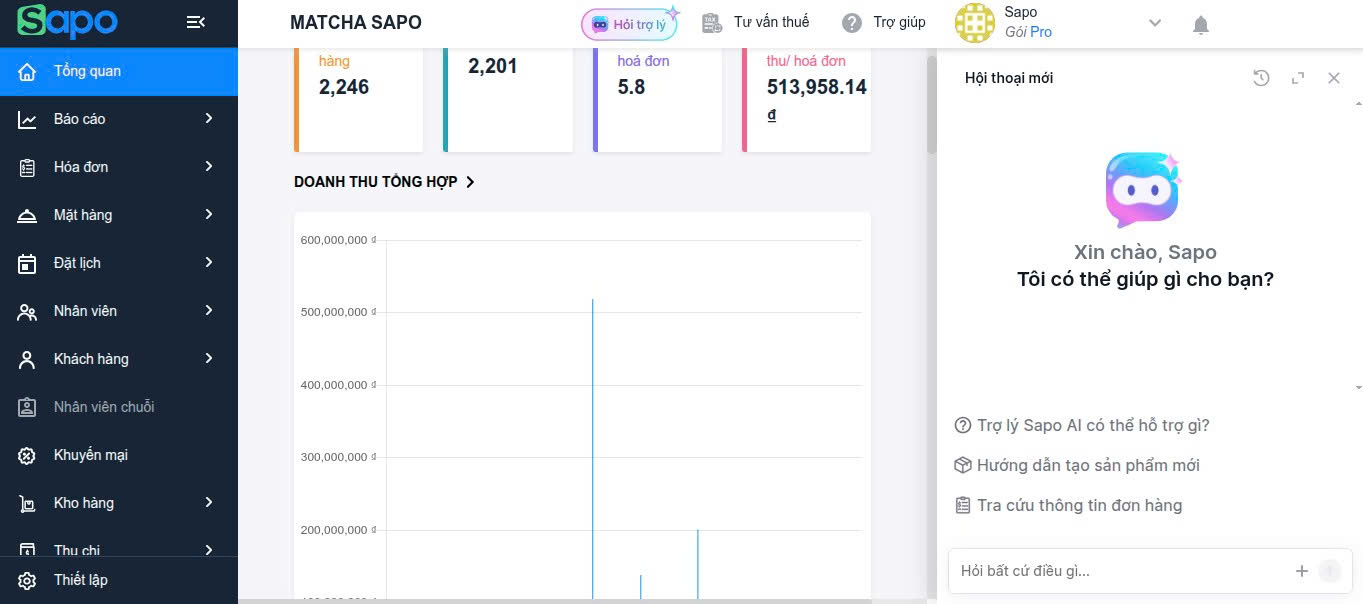Expand the Báo cáo submenu chevron

(209, 118)
